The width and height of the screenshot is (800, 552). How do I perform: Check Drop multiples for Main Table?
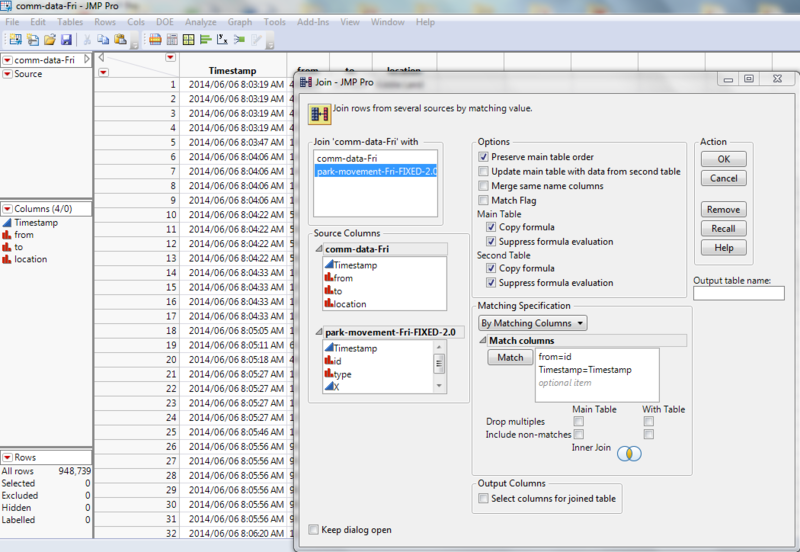pyautogui.click(x=579, y=421)
